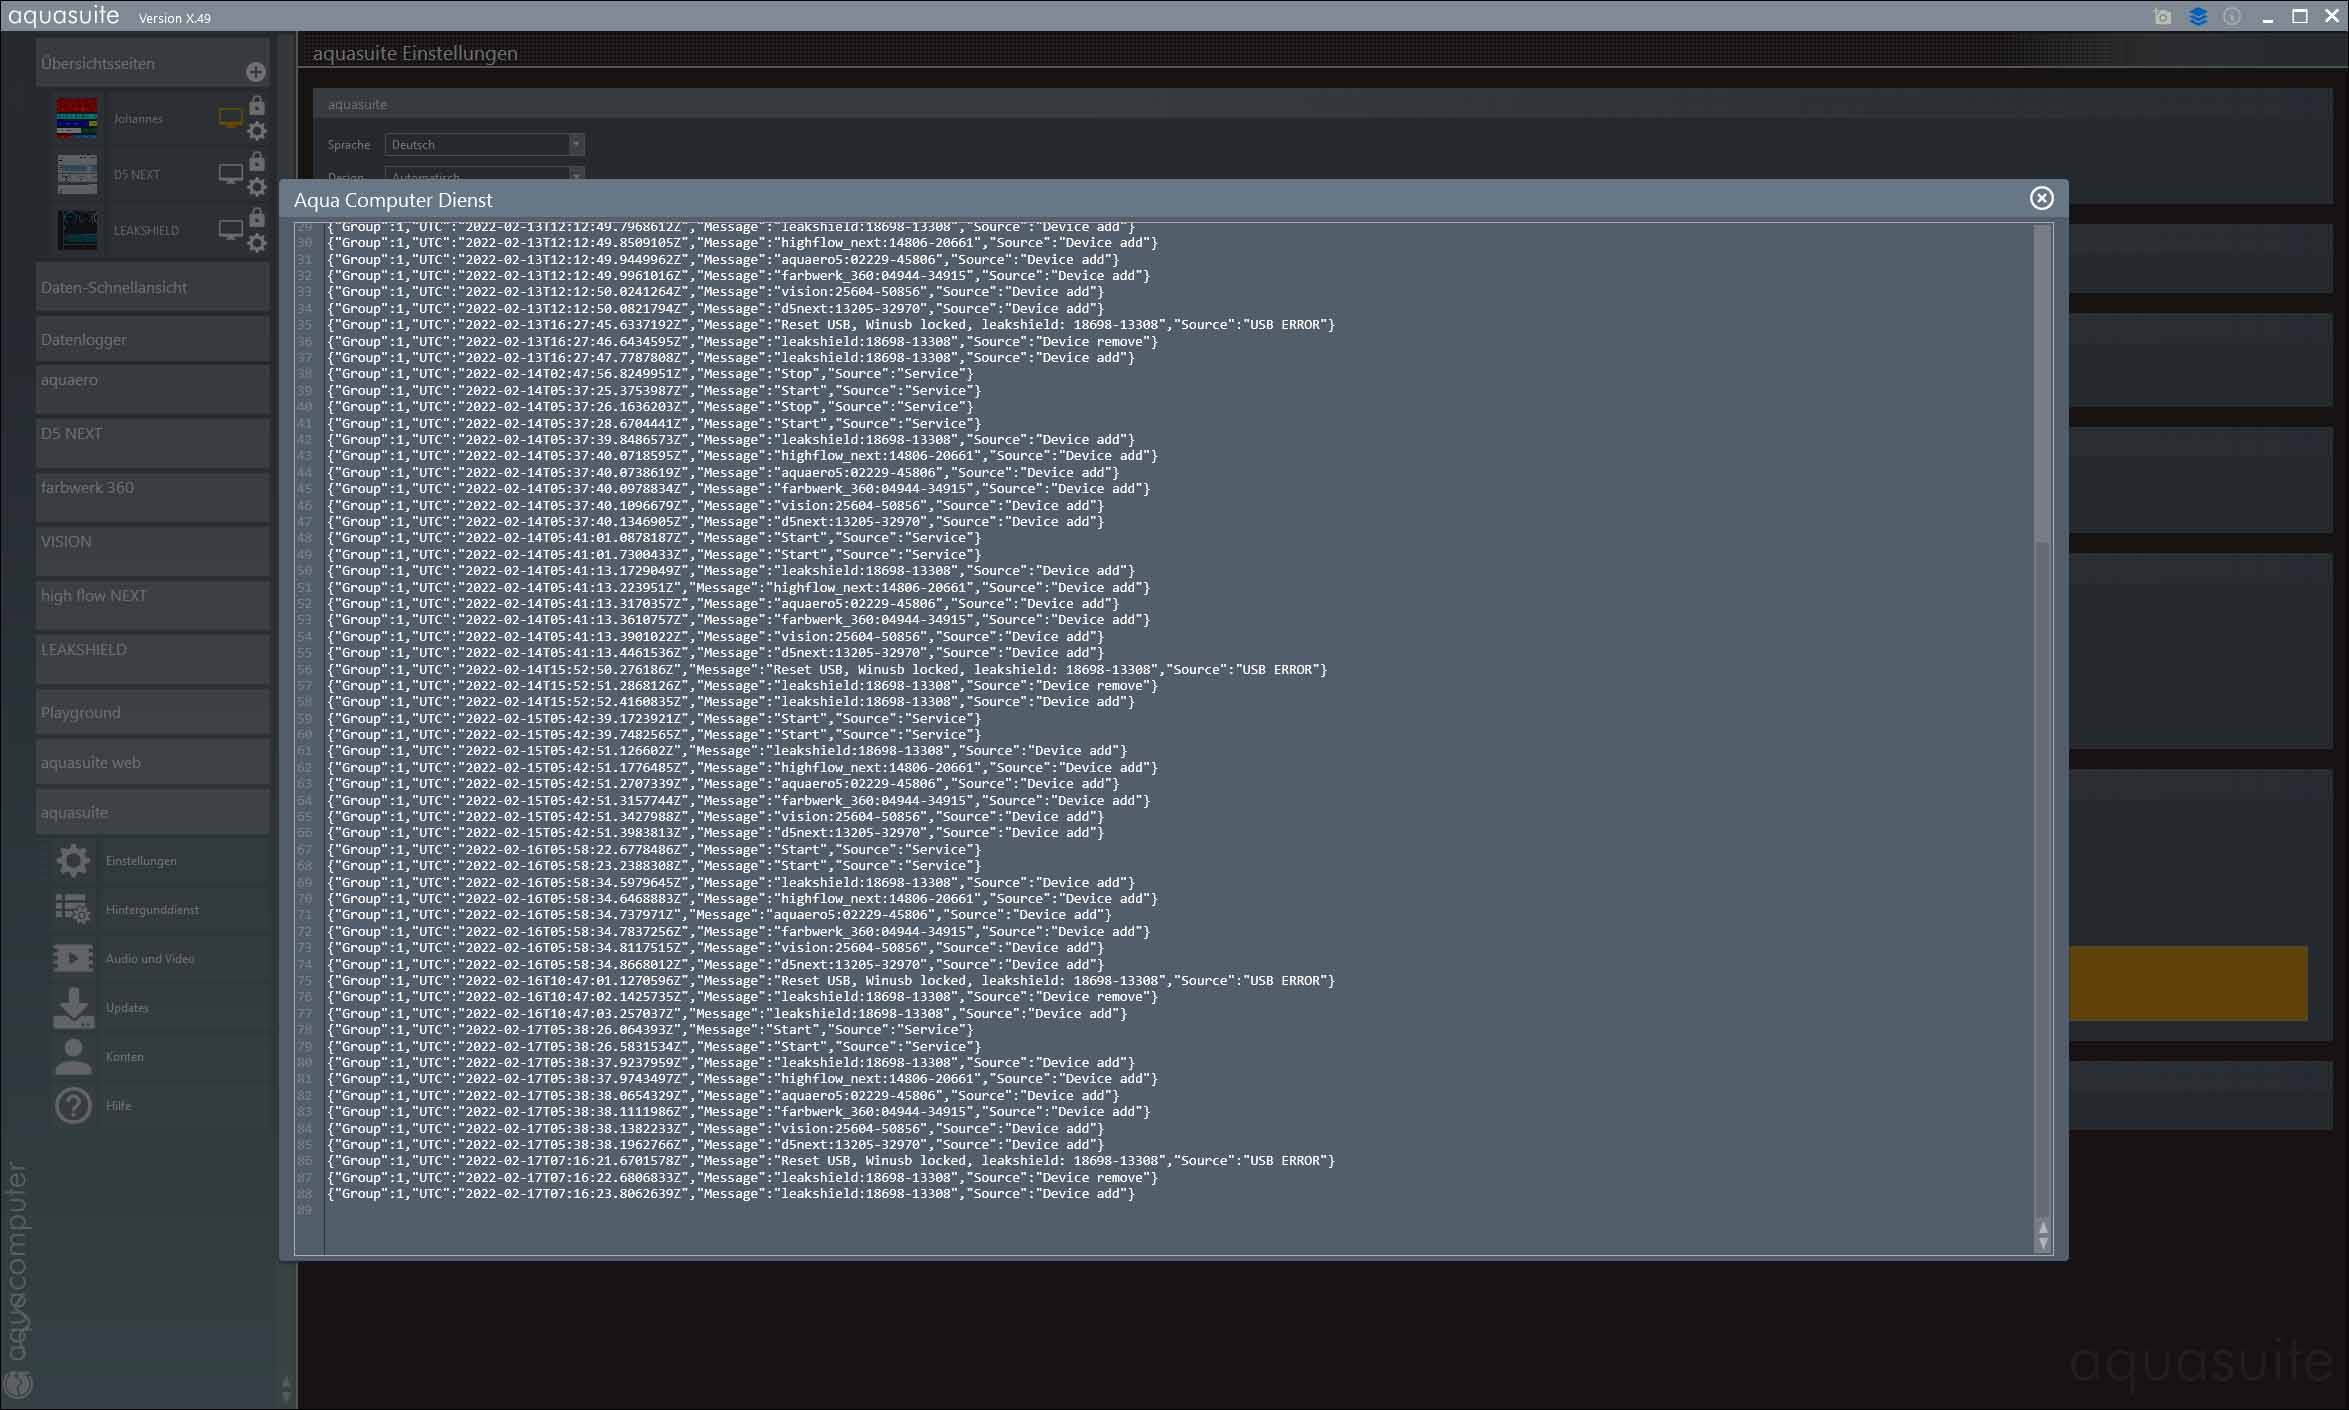Click the scroll down arrow in log dialog
This screenshot has height=1410, width=2349.
pos(2042,1243)
